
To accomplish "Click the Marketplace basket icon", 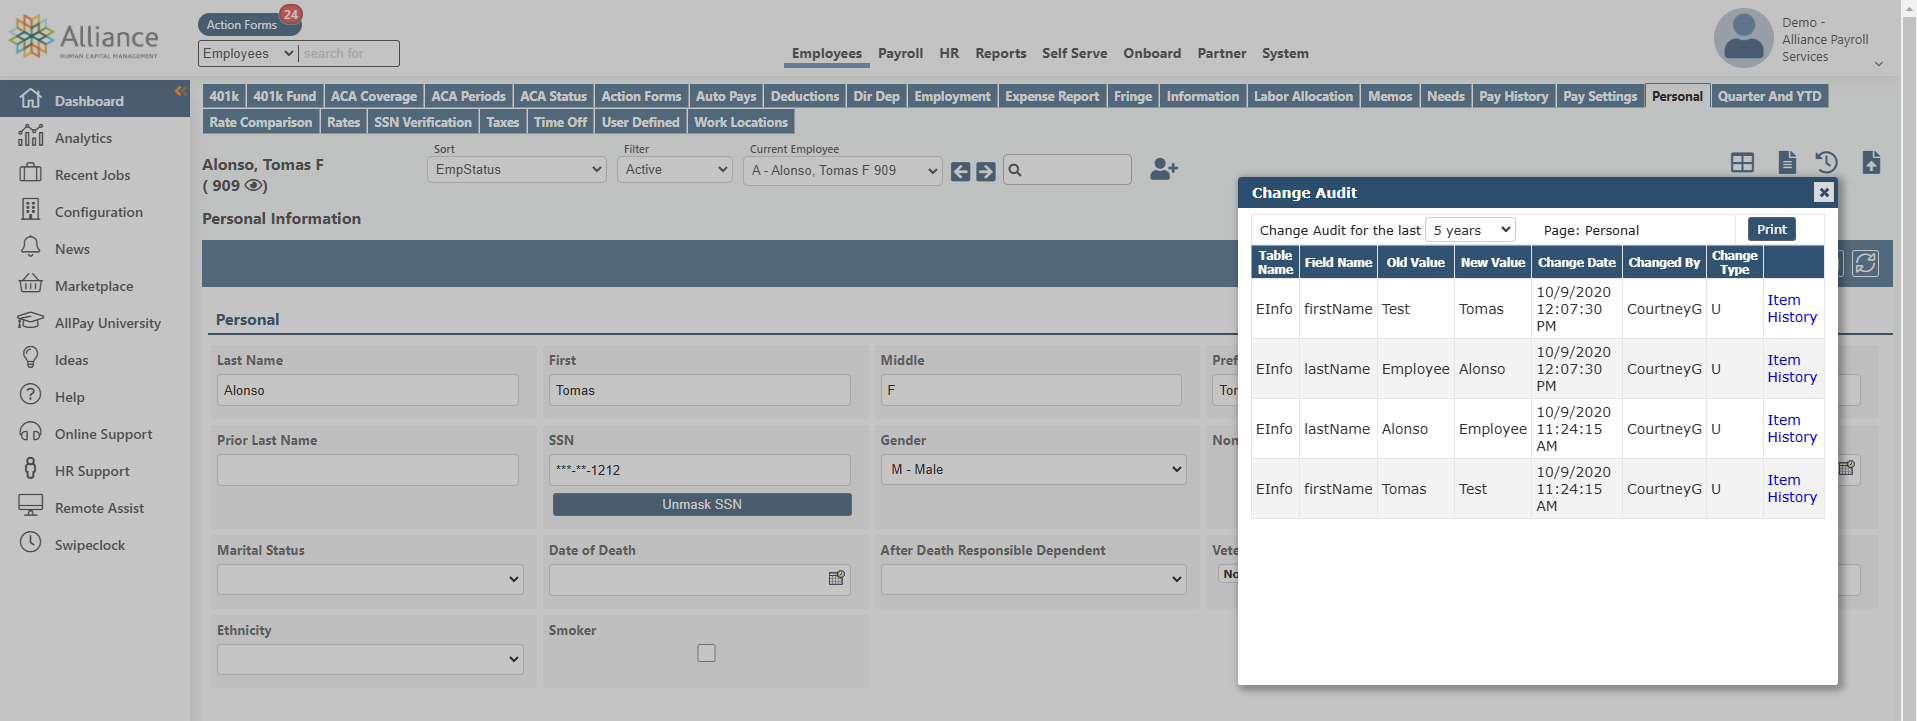I will [x=31, y=284].
